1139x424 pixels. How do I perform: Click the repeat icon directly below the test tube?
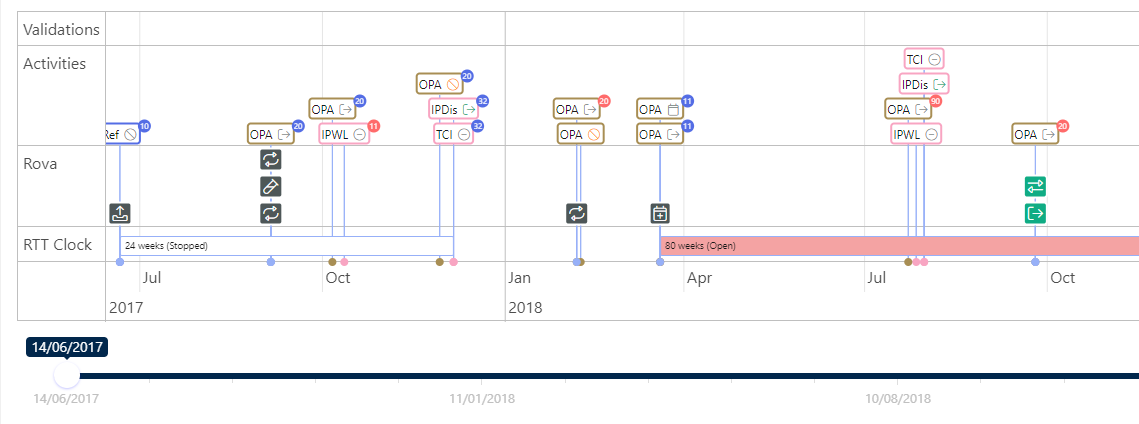pos(271,213)
